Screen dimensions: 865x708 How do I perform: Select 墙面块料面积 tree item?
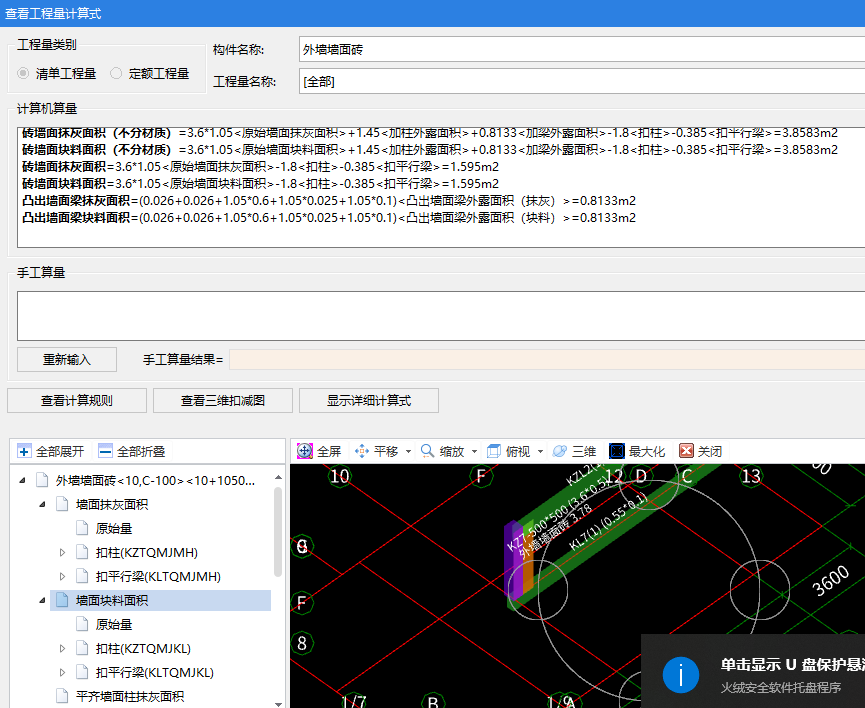coord(111,600)
